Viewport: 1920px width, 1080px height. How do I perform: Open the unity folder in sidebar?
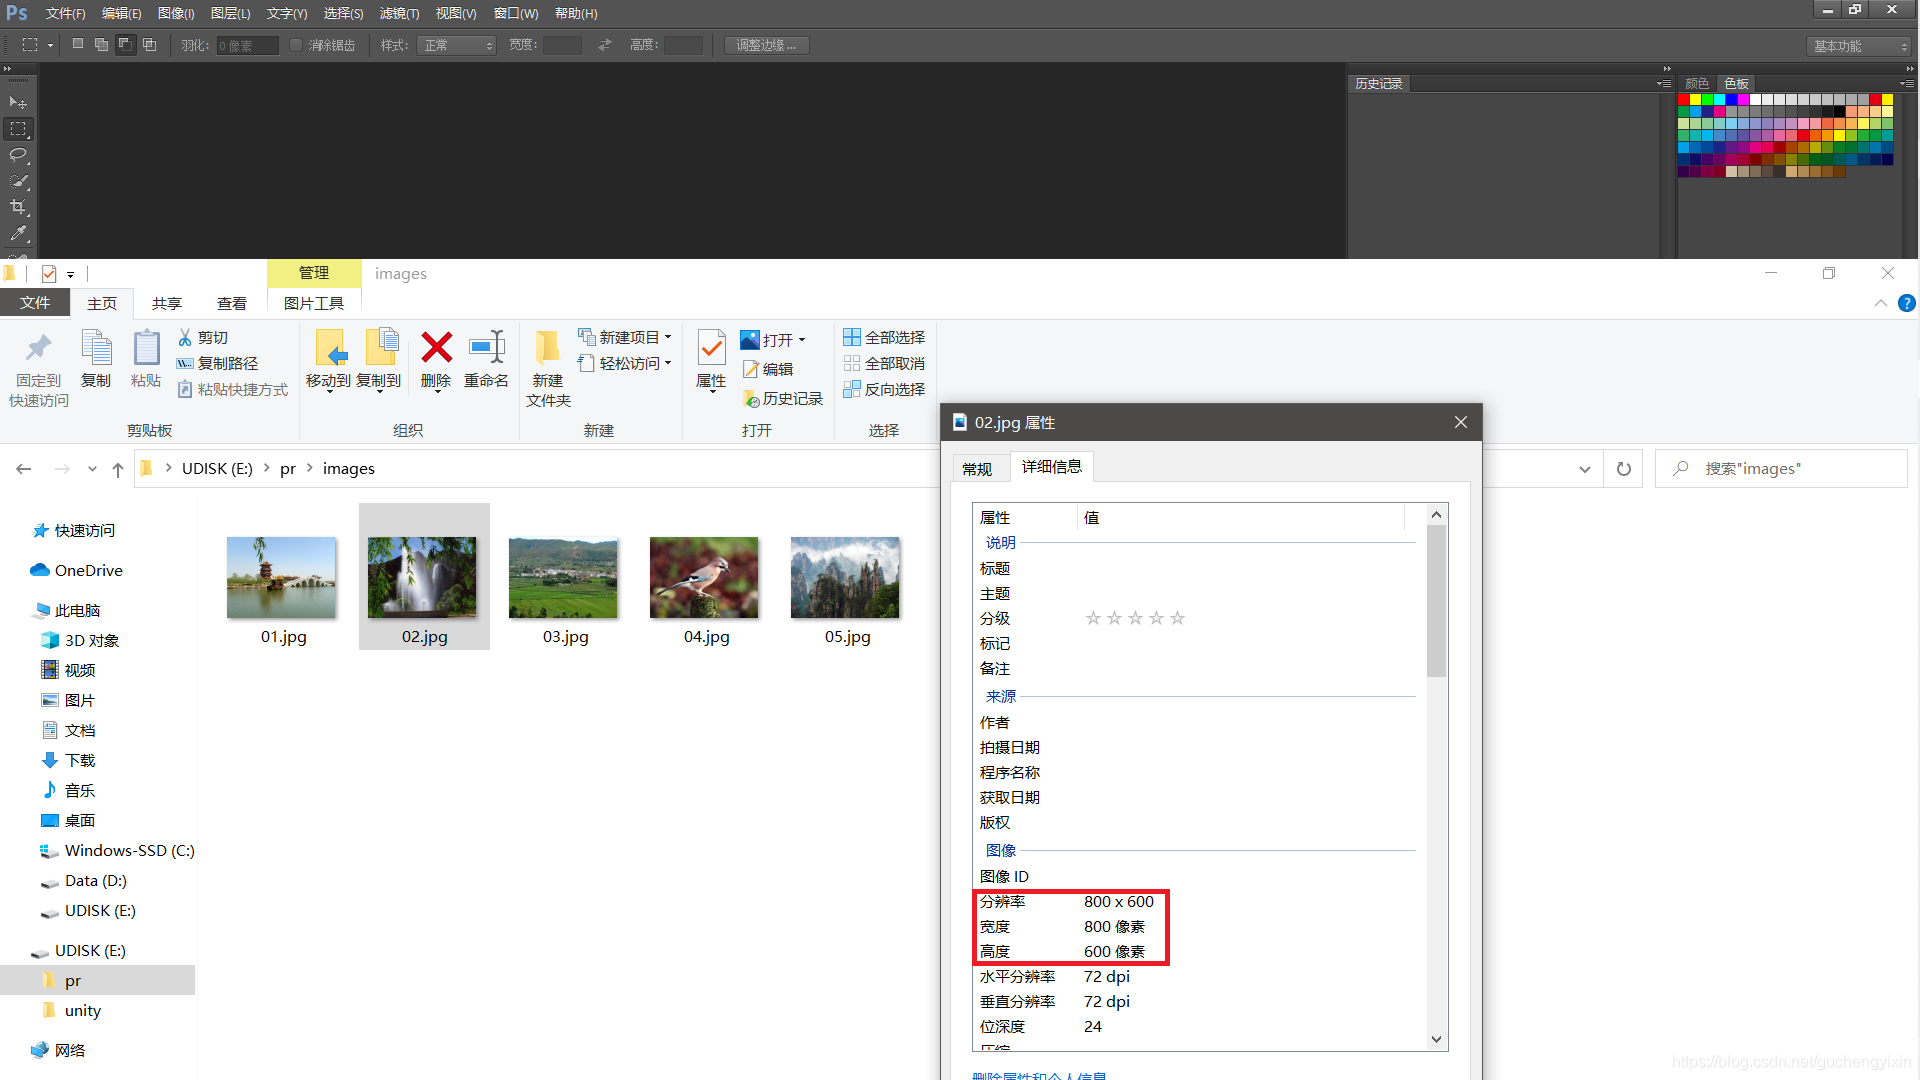(x=72, y=1011)
